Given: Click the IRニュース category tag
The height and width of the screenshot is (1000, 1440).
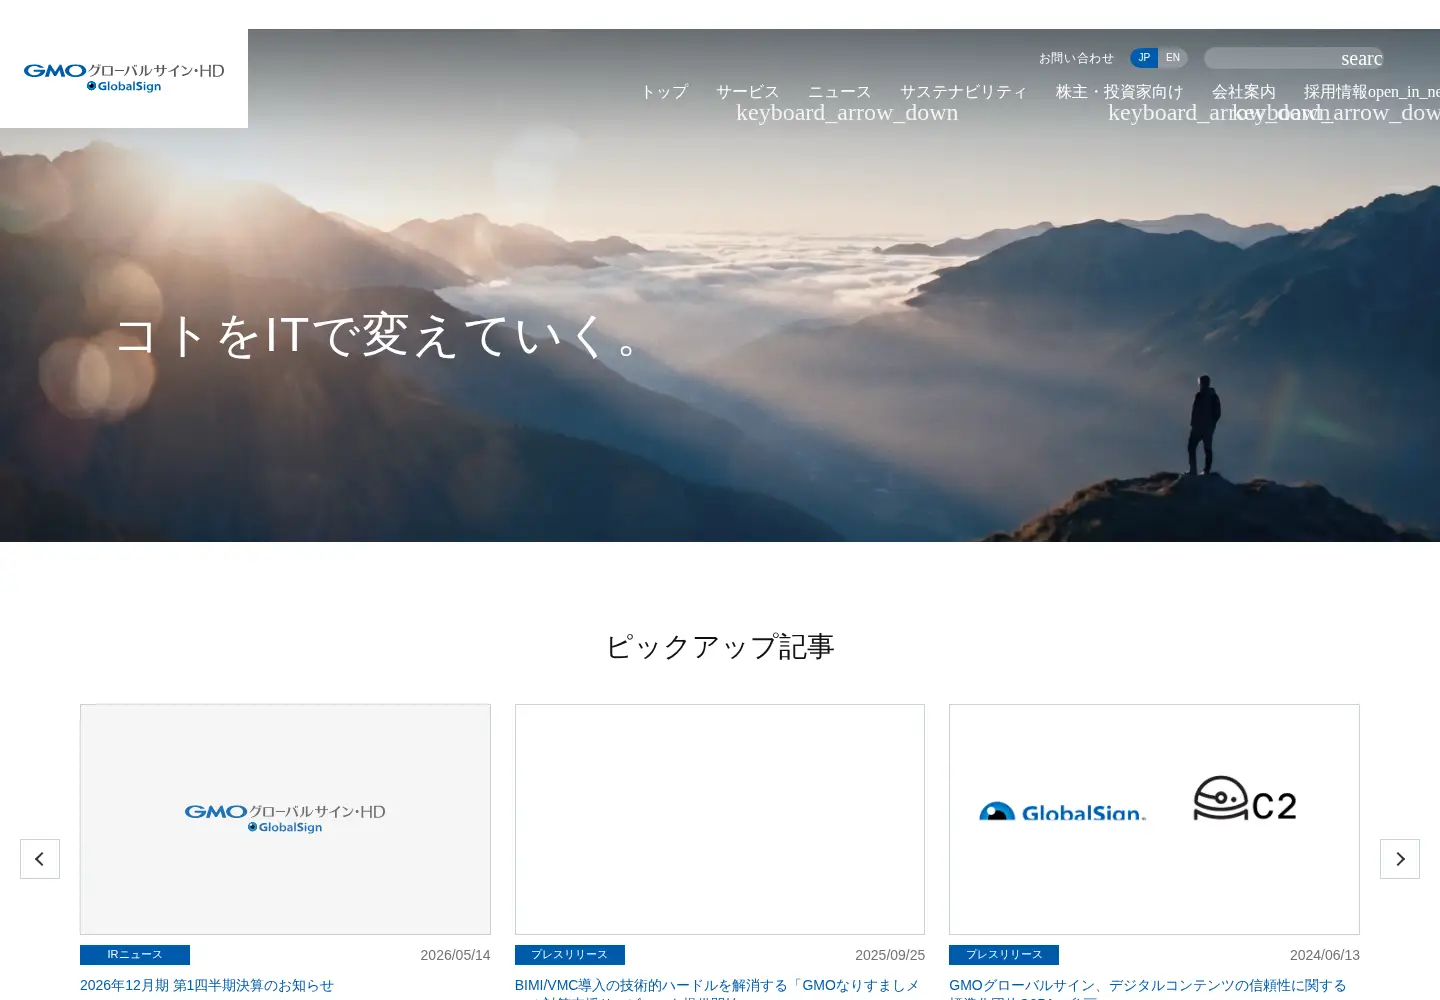Looking at the screenshot, I should 135,955.
